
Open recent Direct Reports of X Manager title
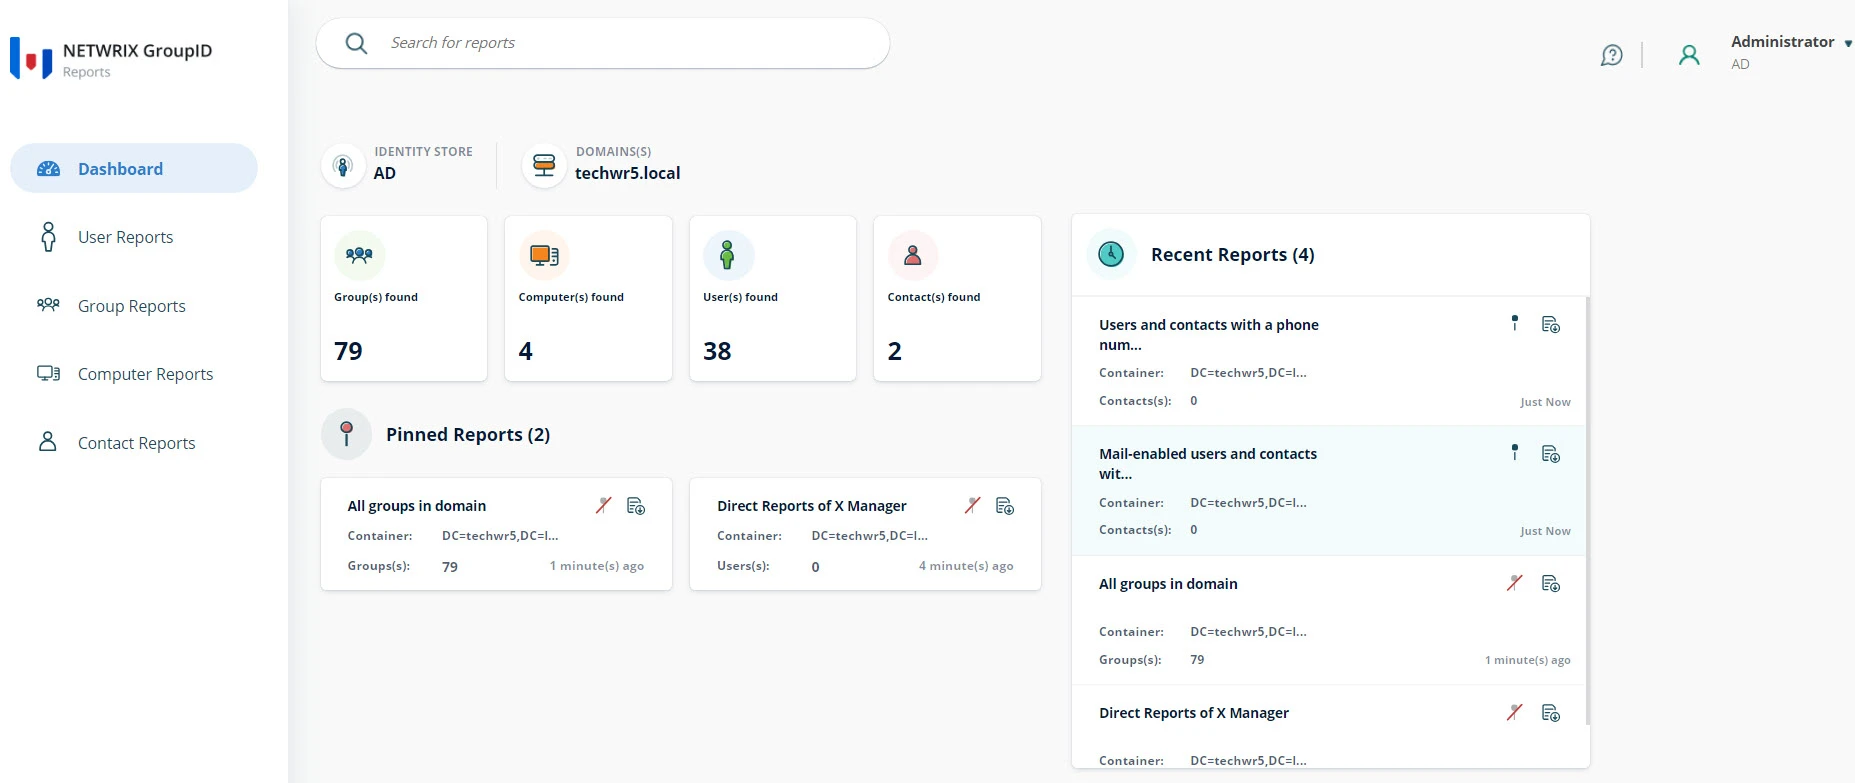[x=1194, y=713]
